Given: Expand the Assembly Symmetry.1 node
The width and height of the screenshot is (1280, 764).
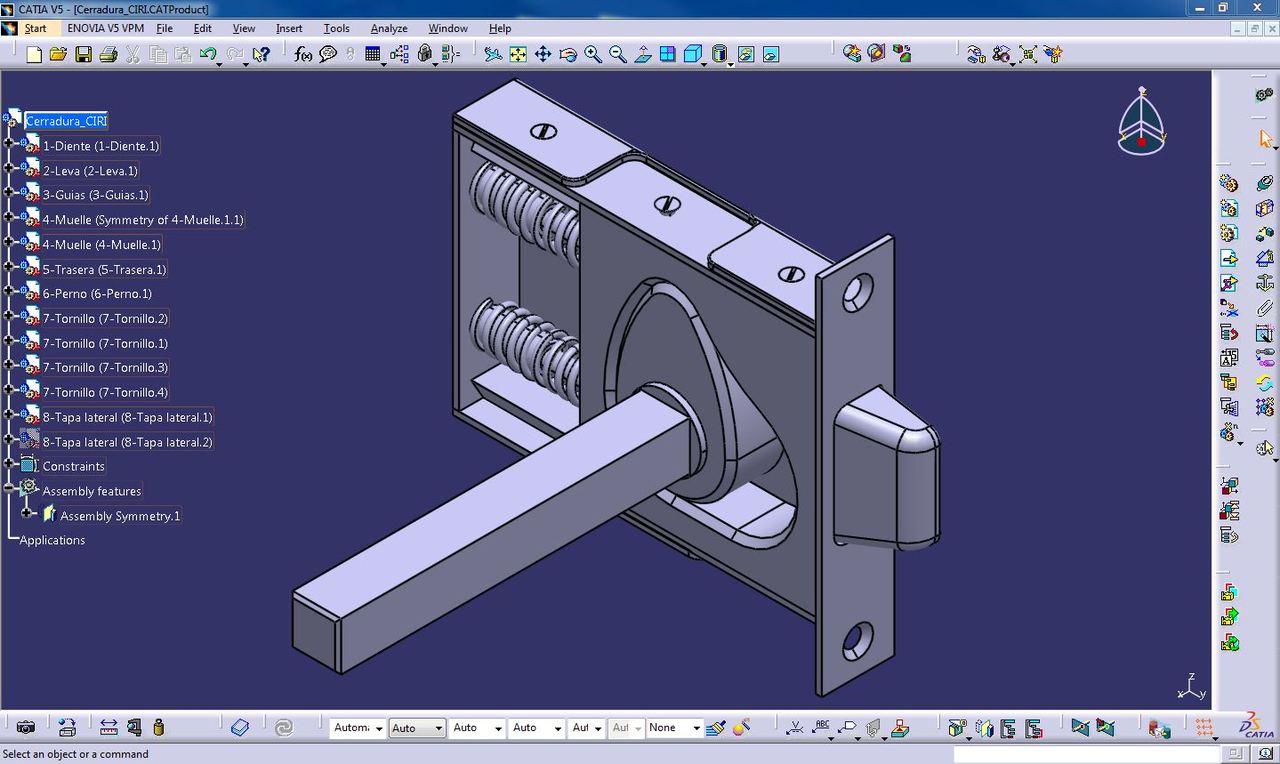Looking at the screenshot, I should click(27, 514).
